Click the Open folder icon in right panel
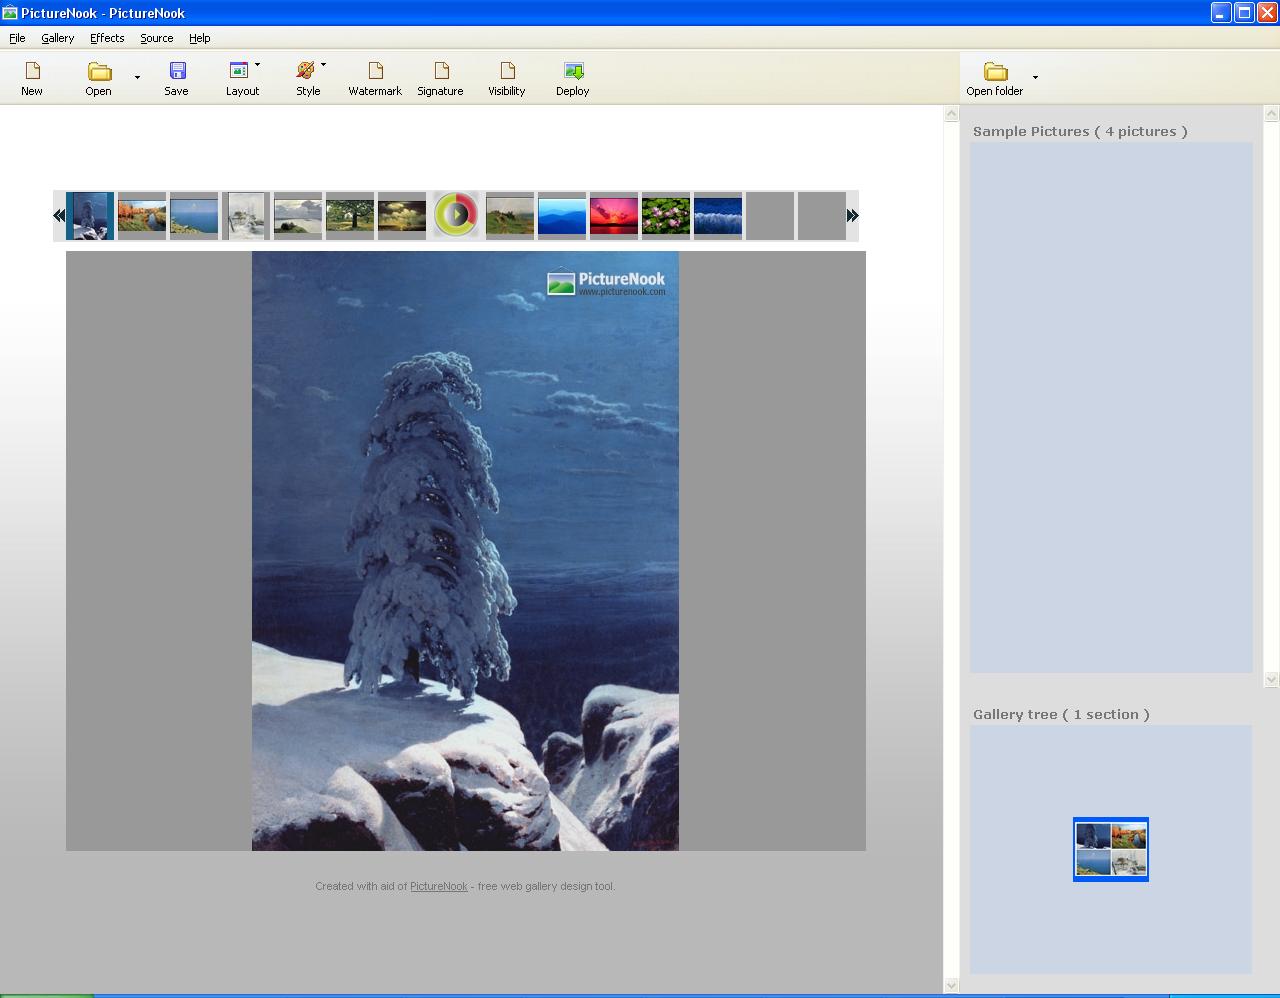1280x998 pixels. [x=995, y=71]
